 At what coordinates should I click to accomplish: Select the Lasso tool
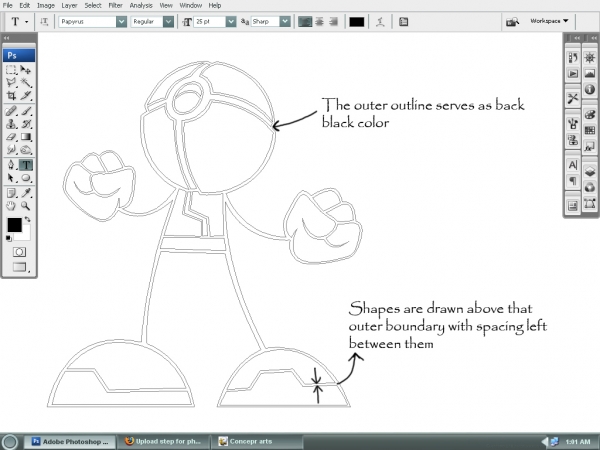(11, 82)
